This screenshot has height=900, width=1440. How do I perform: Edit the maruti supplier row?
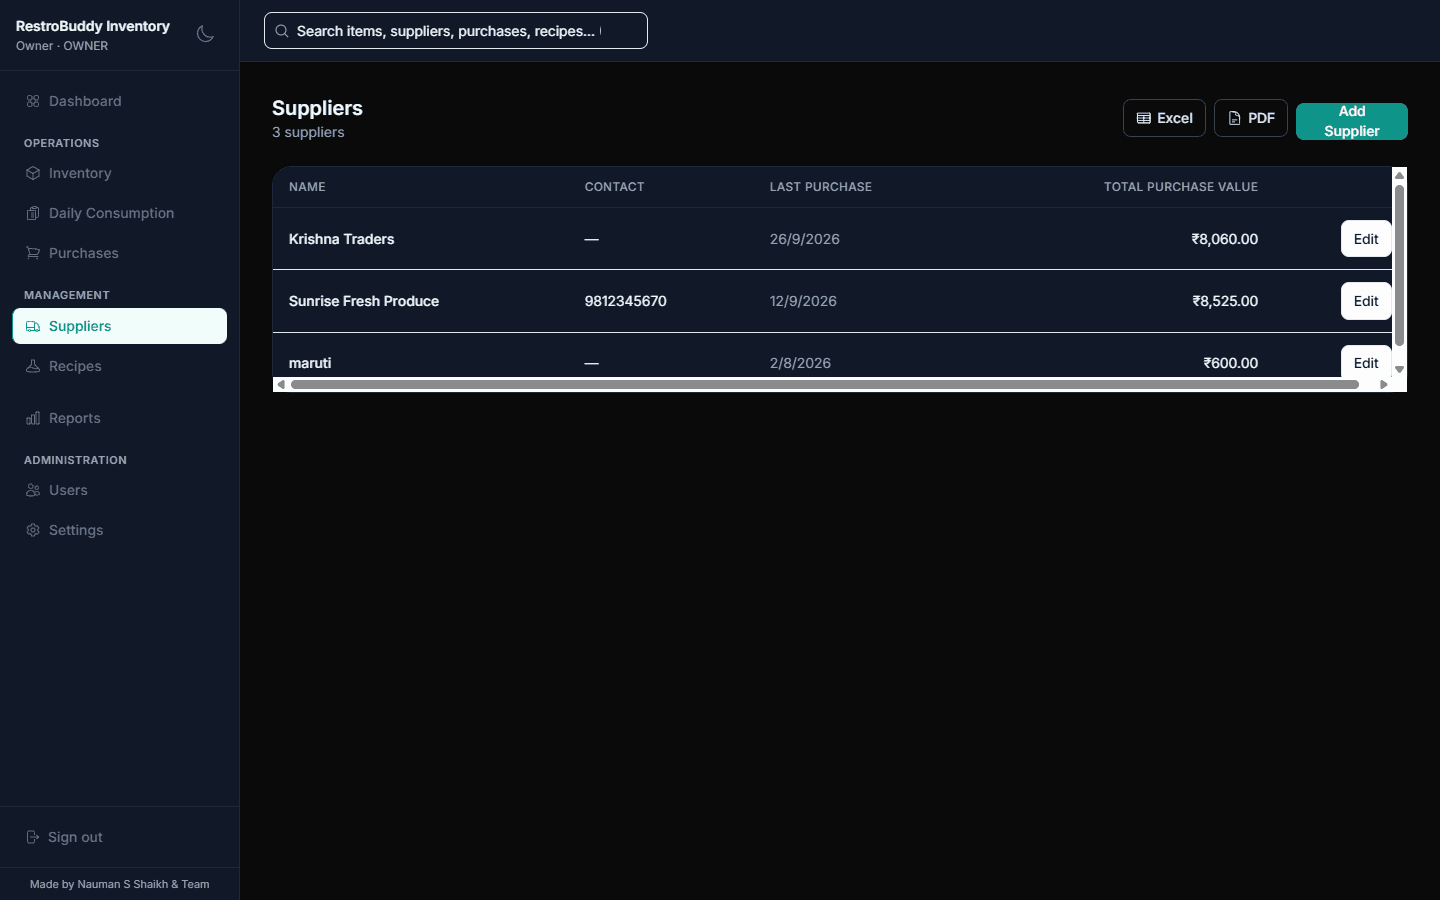point(1366,362)
